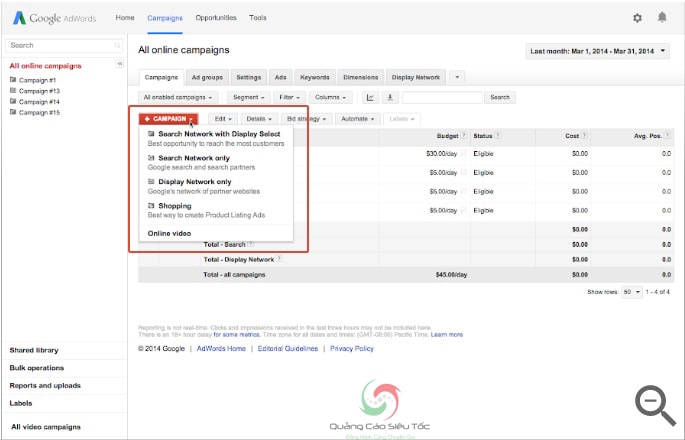Click the zoom out magnifier icon

(x=655, y=405)
